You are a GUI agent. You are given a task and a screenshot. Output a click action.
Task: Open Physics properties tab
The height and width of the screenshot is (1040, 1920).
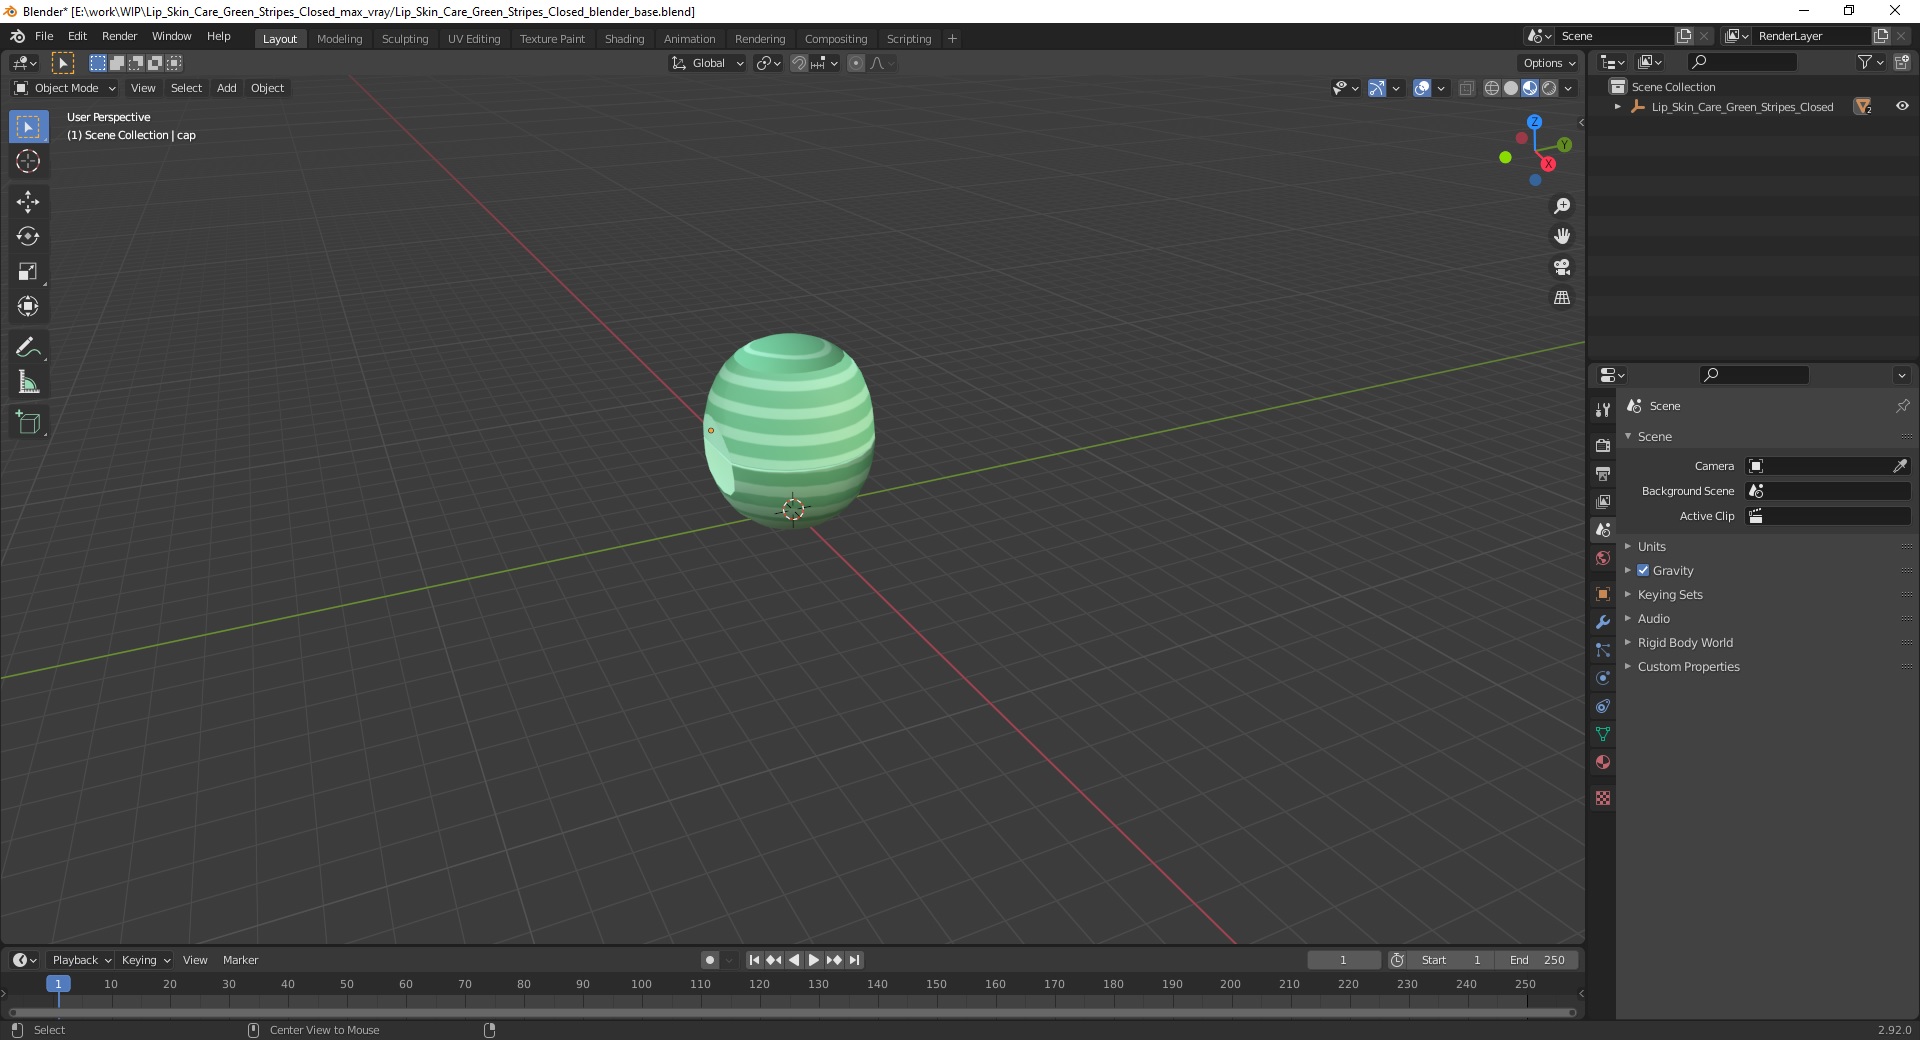1603,678
